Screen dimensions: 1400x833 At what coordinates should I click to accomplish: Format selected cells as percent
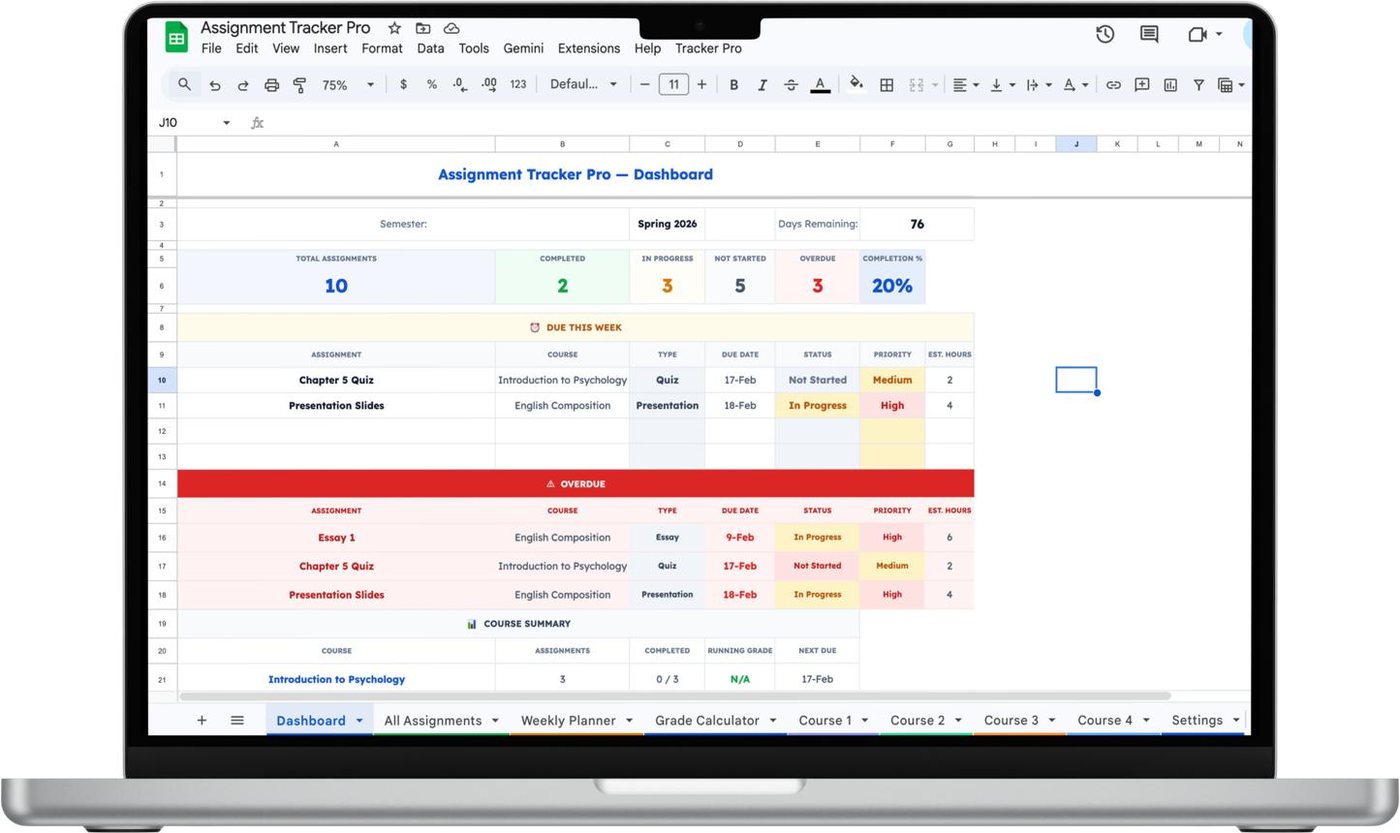(432, 85)
